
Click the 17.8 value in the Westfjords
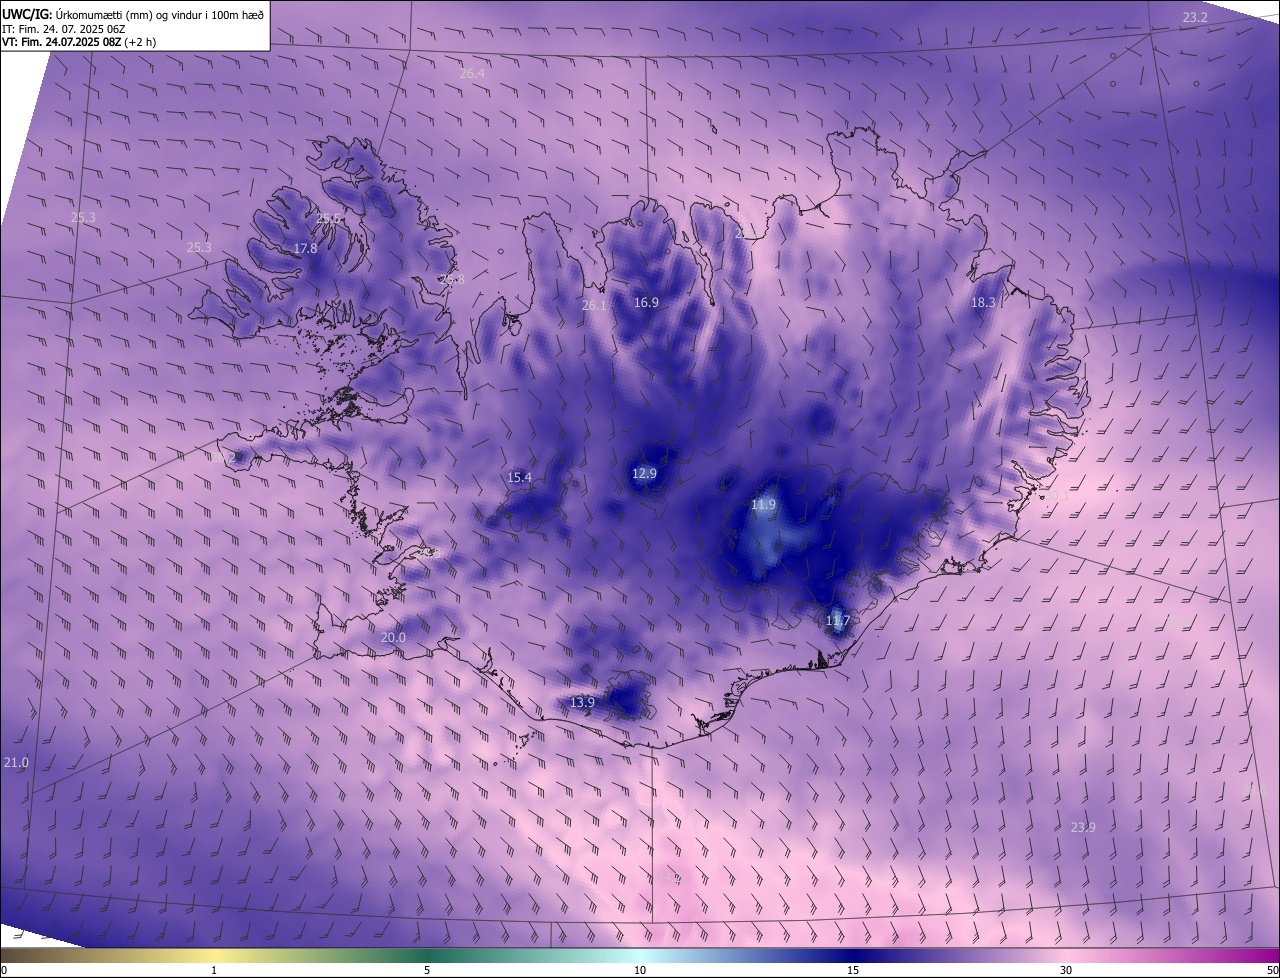point(305,248)
